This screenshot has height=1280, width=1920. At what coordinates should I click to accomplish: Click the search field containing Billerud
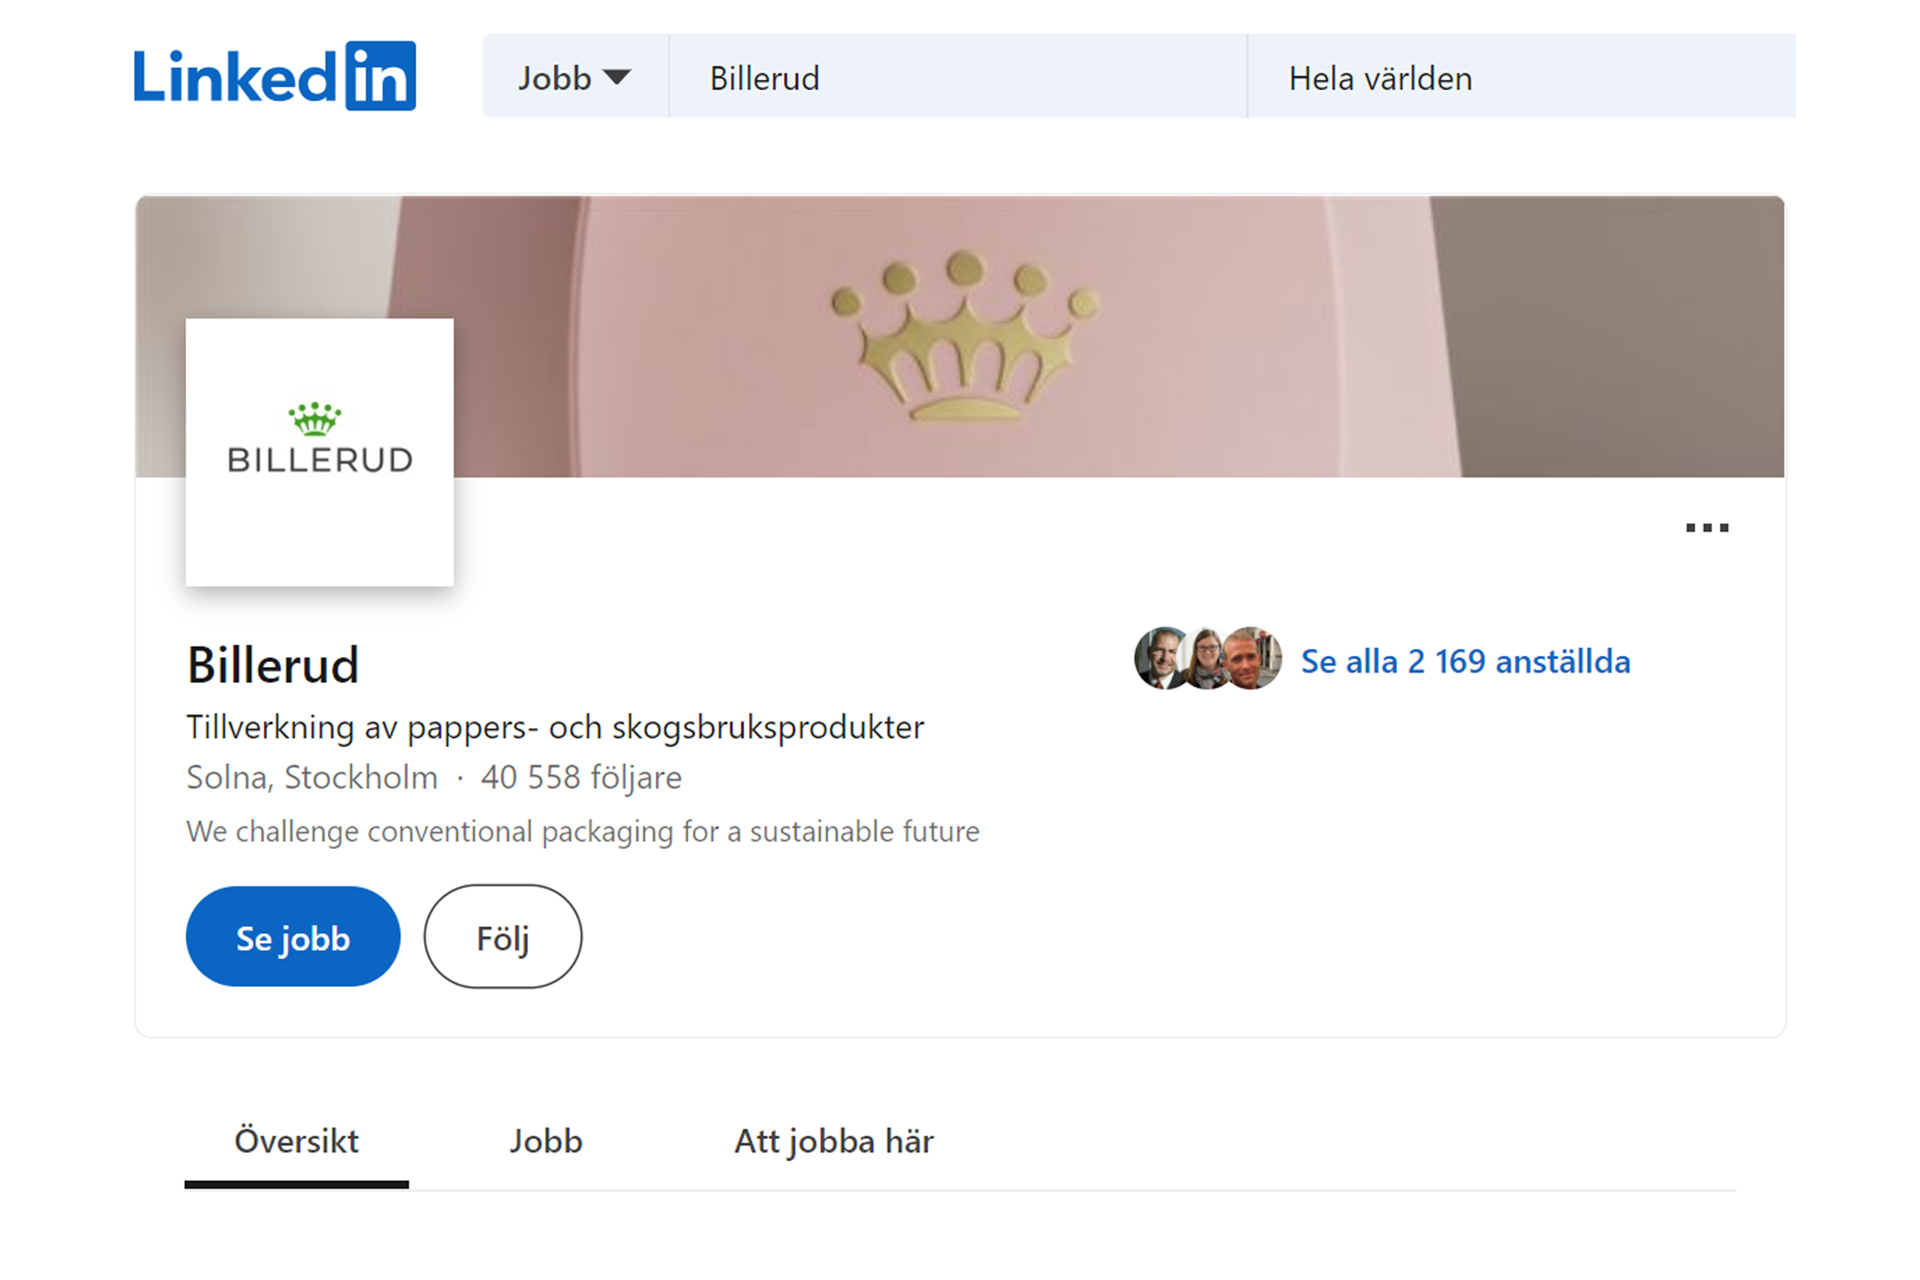[x=956, y=78]
